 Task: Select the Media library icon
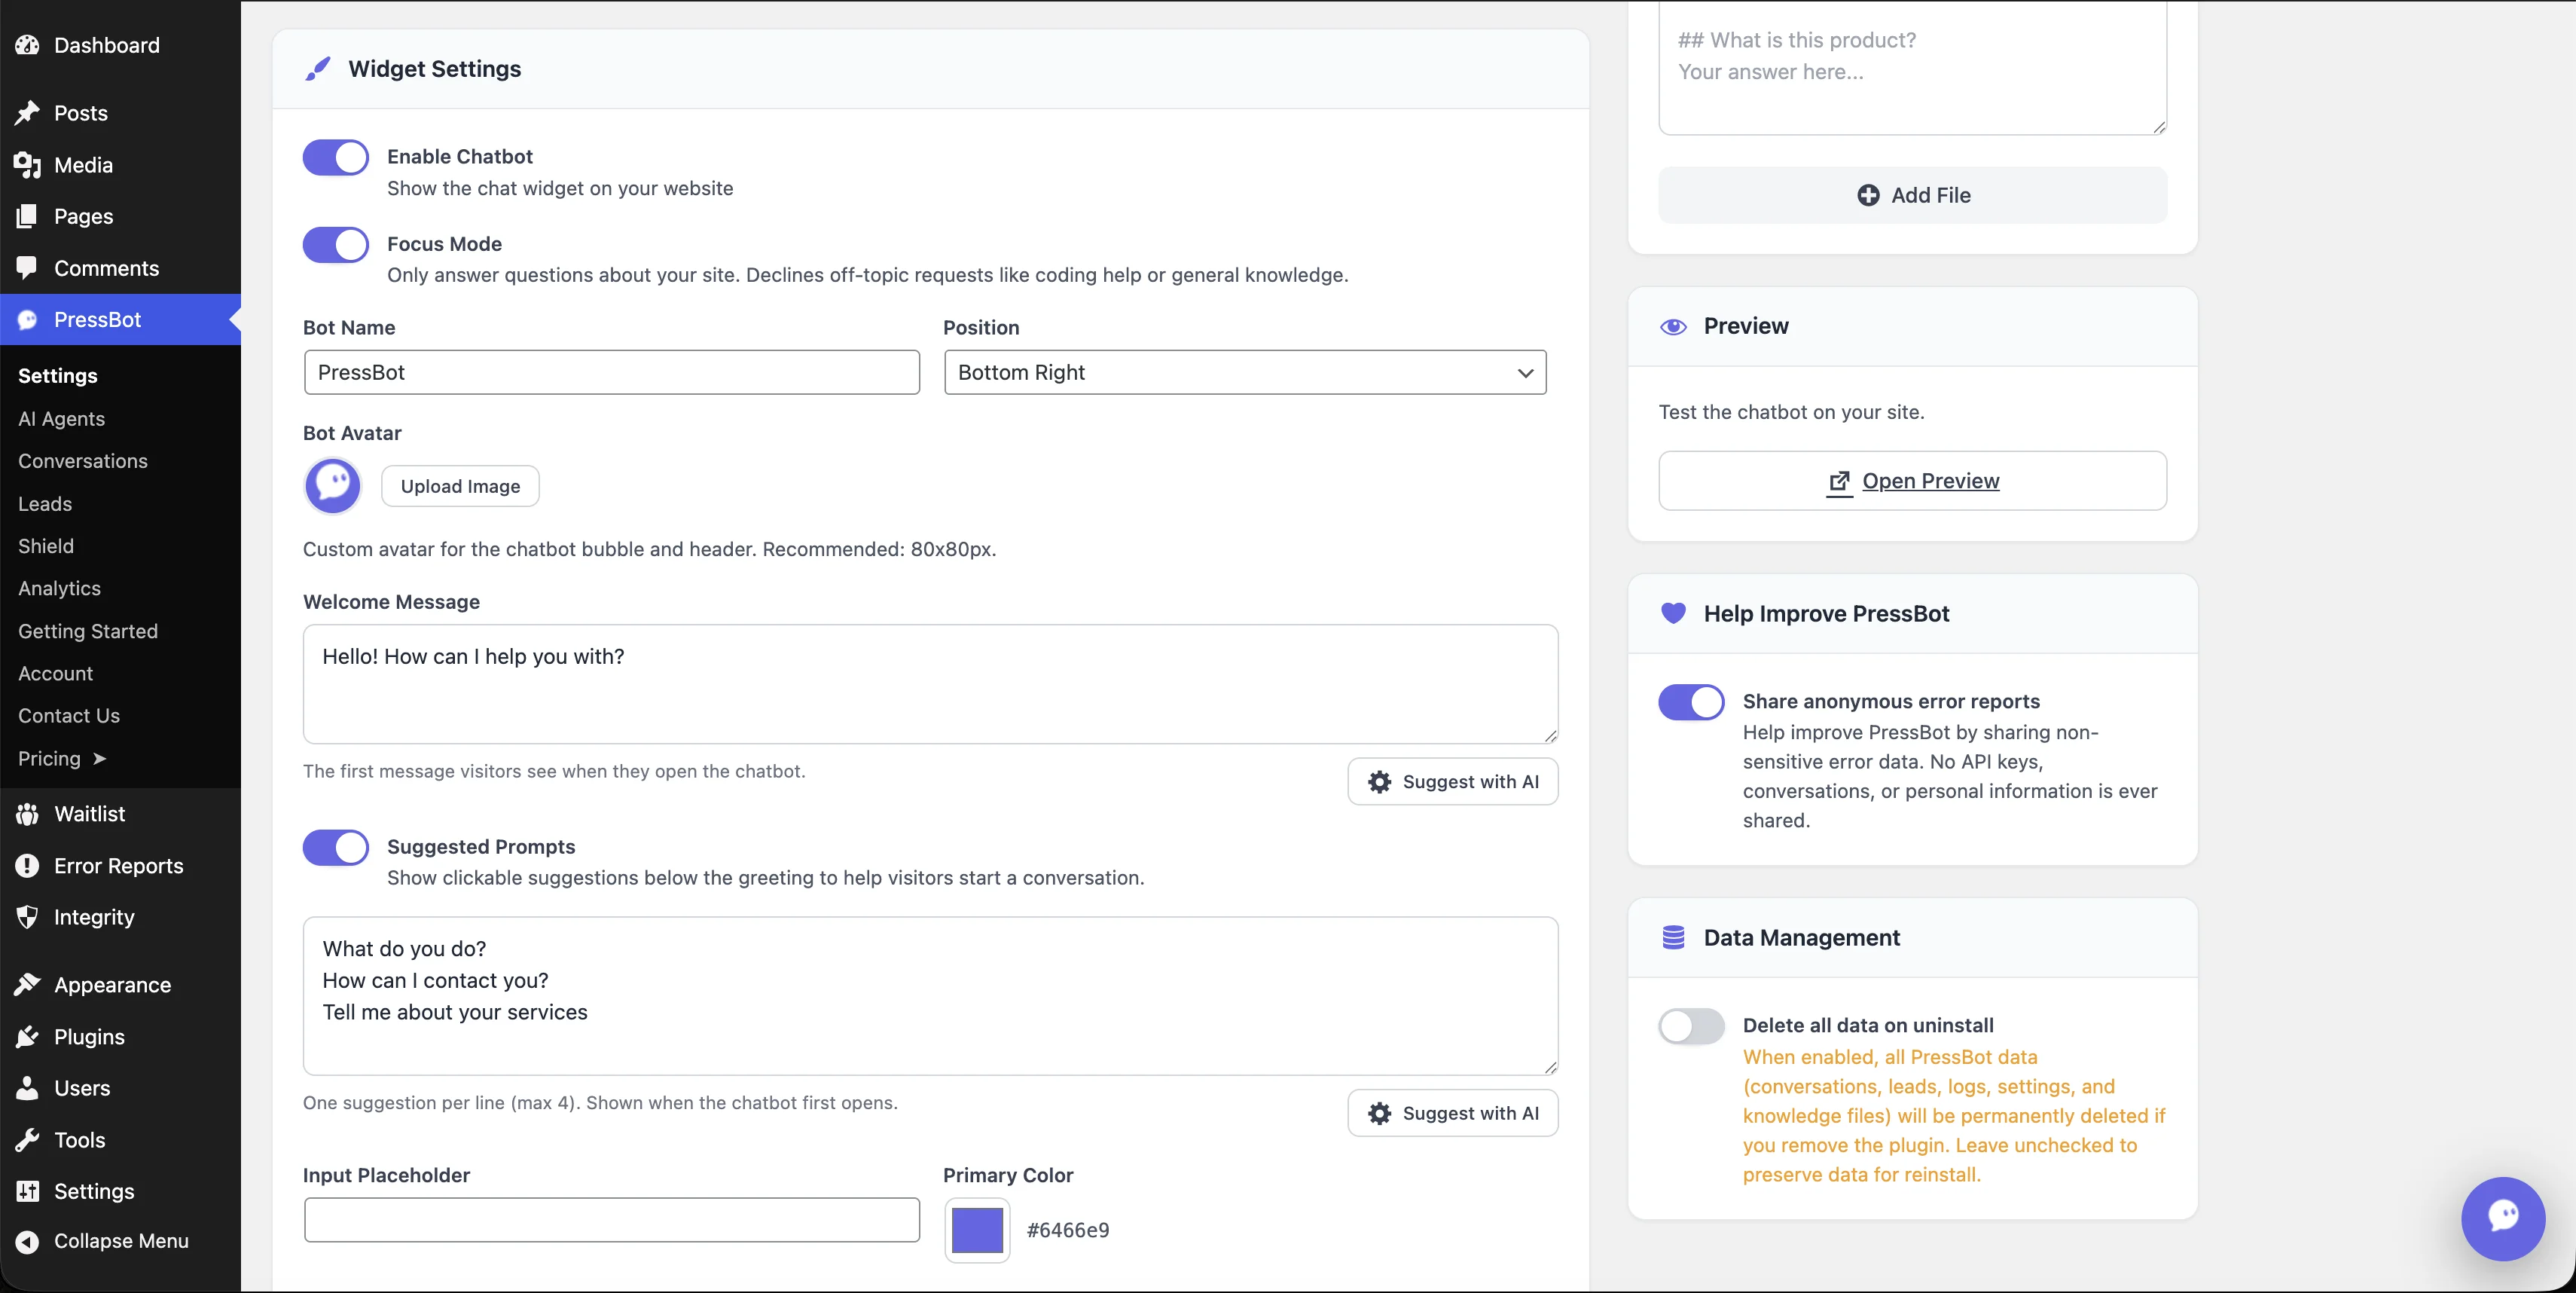point(27,165)
